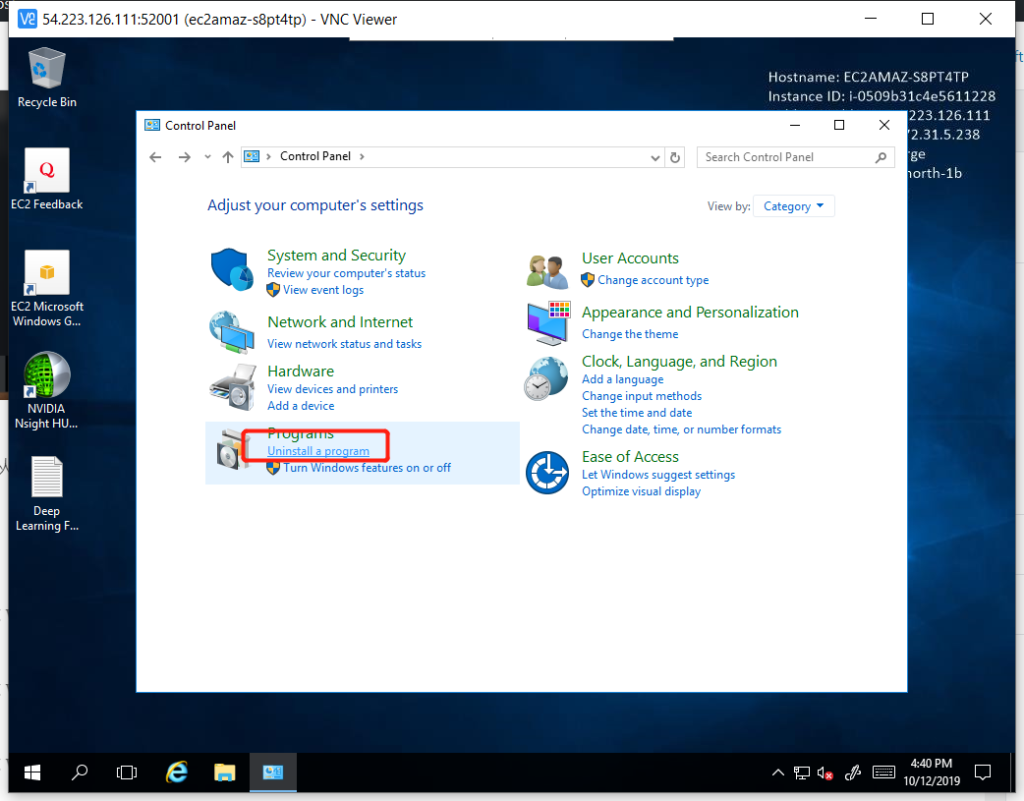Click the Search Control Panel field
The width and height of the screenshot is (1024, 801).
pos(785,157)
